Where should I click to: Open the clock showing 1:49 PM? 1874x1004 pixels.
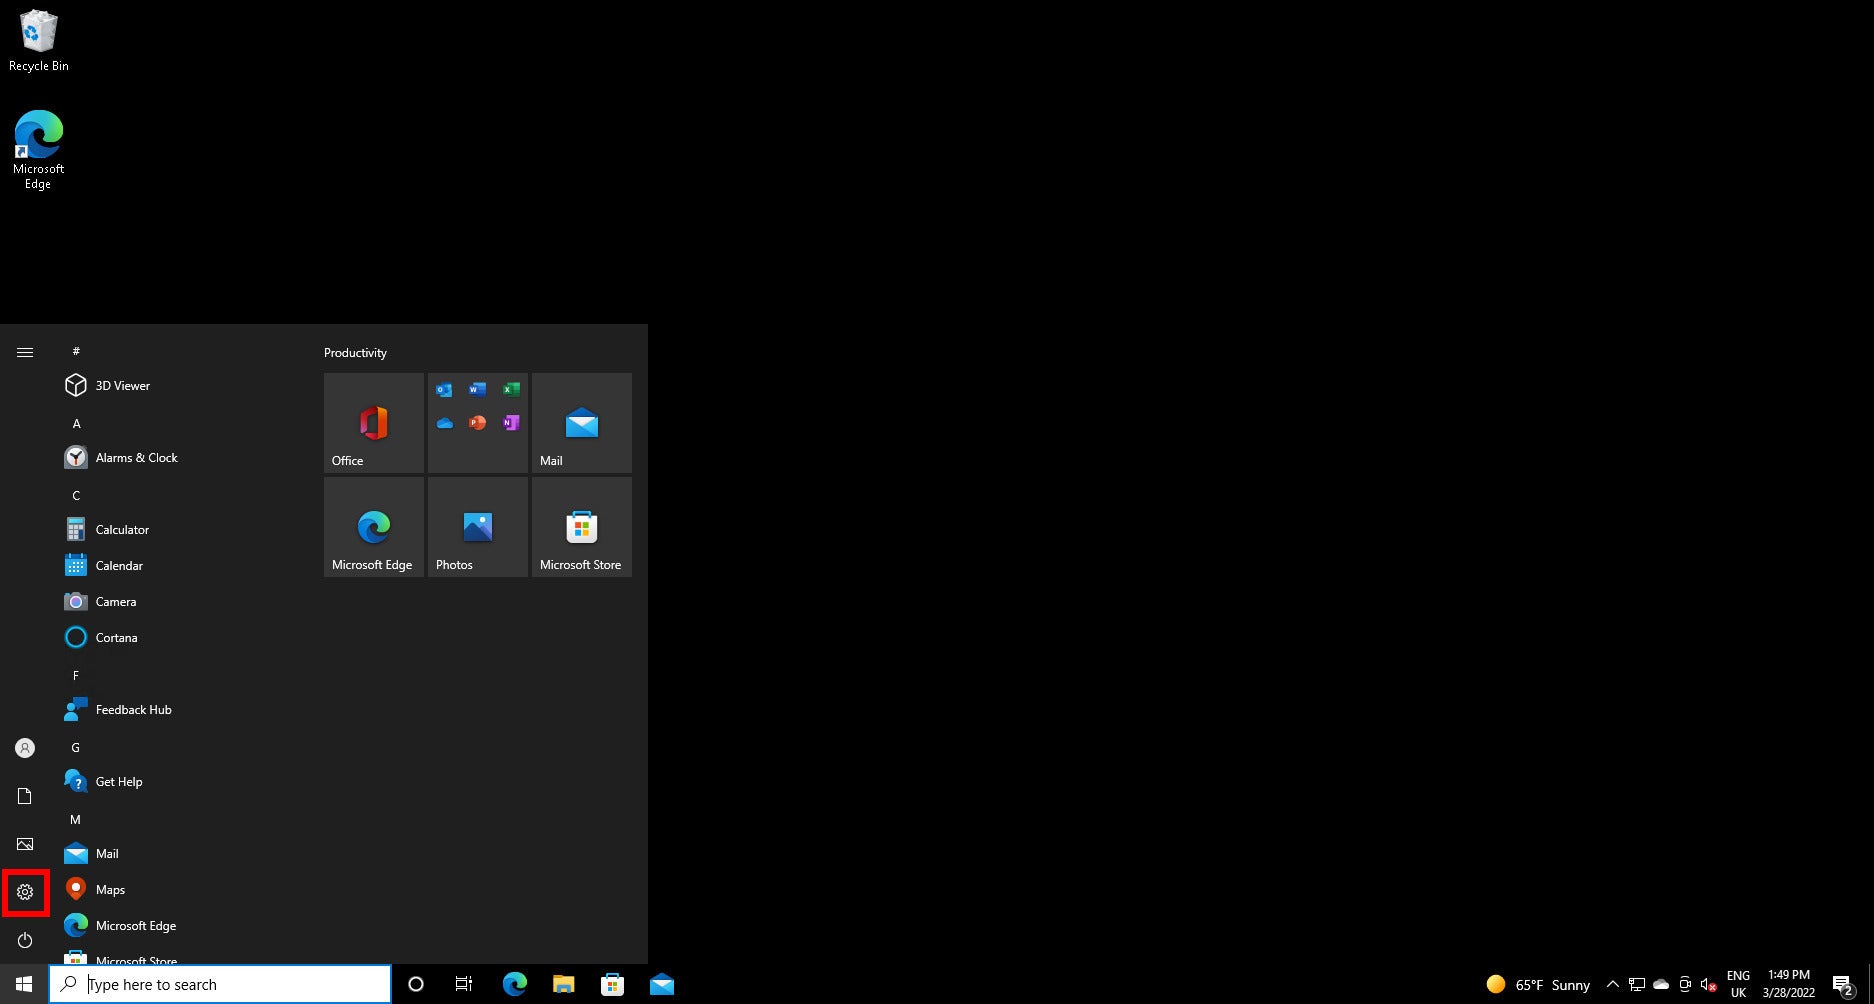1789,984
